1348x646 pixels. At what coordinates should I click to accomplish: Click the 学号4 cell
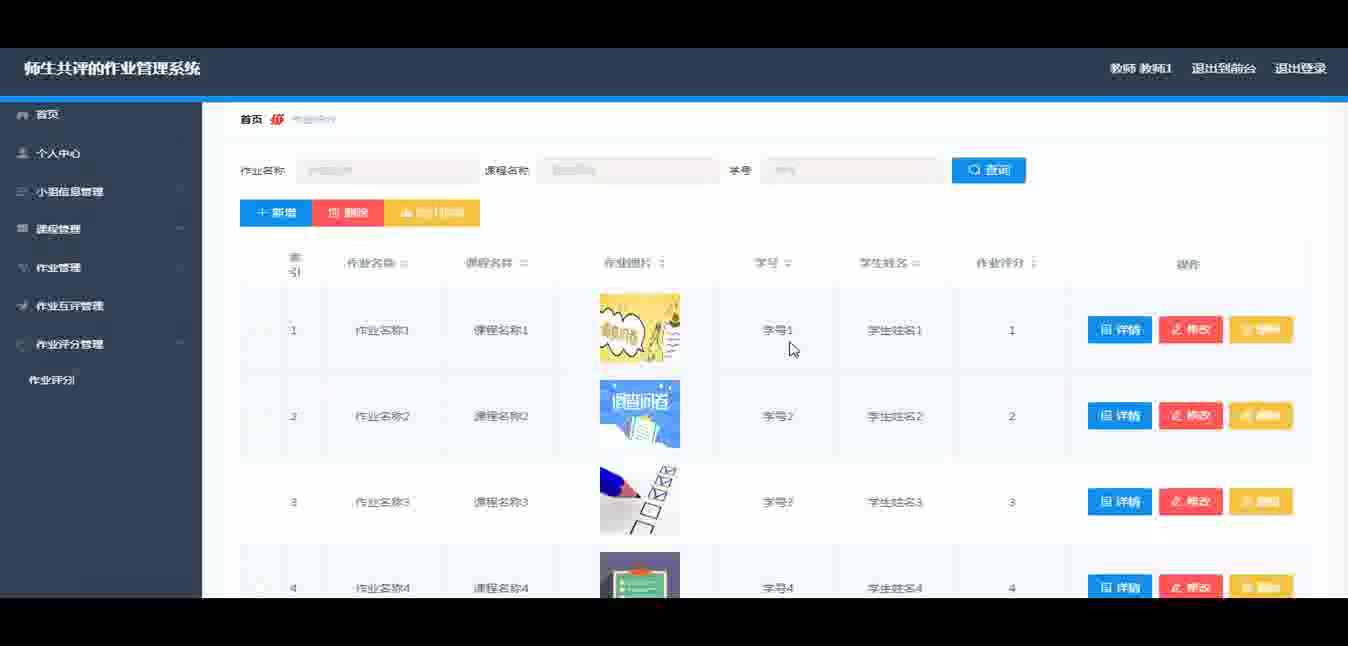pos(778,588)
